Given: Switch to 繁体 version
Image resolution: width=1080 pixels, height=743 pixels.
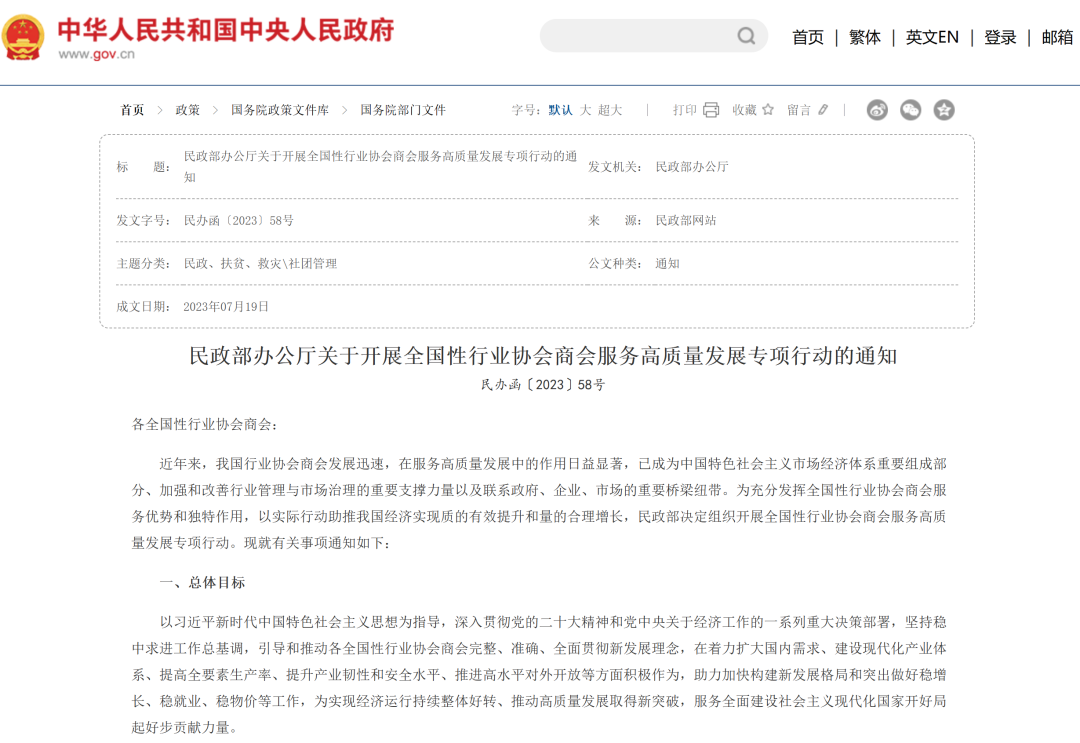Looking at the screenshot, I should tap(864, 37).
